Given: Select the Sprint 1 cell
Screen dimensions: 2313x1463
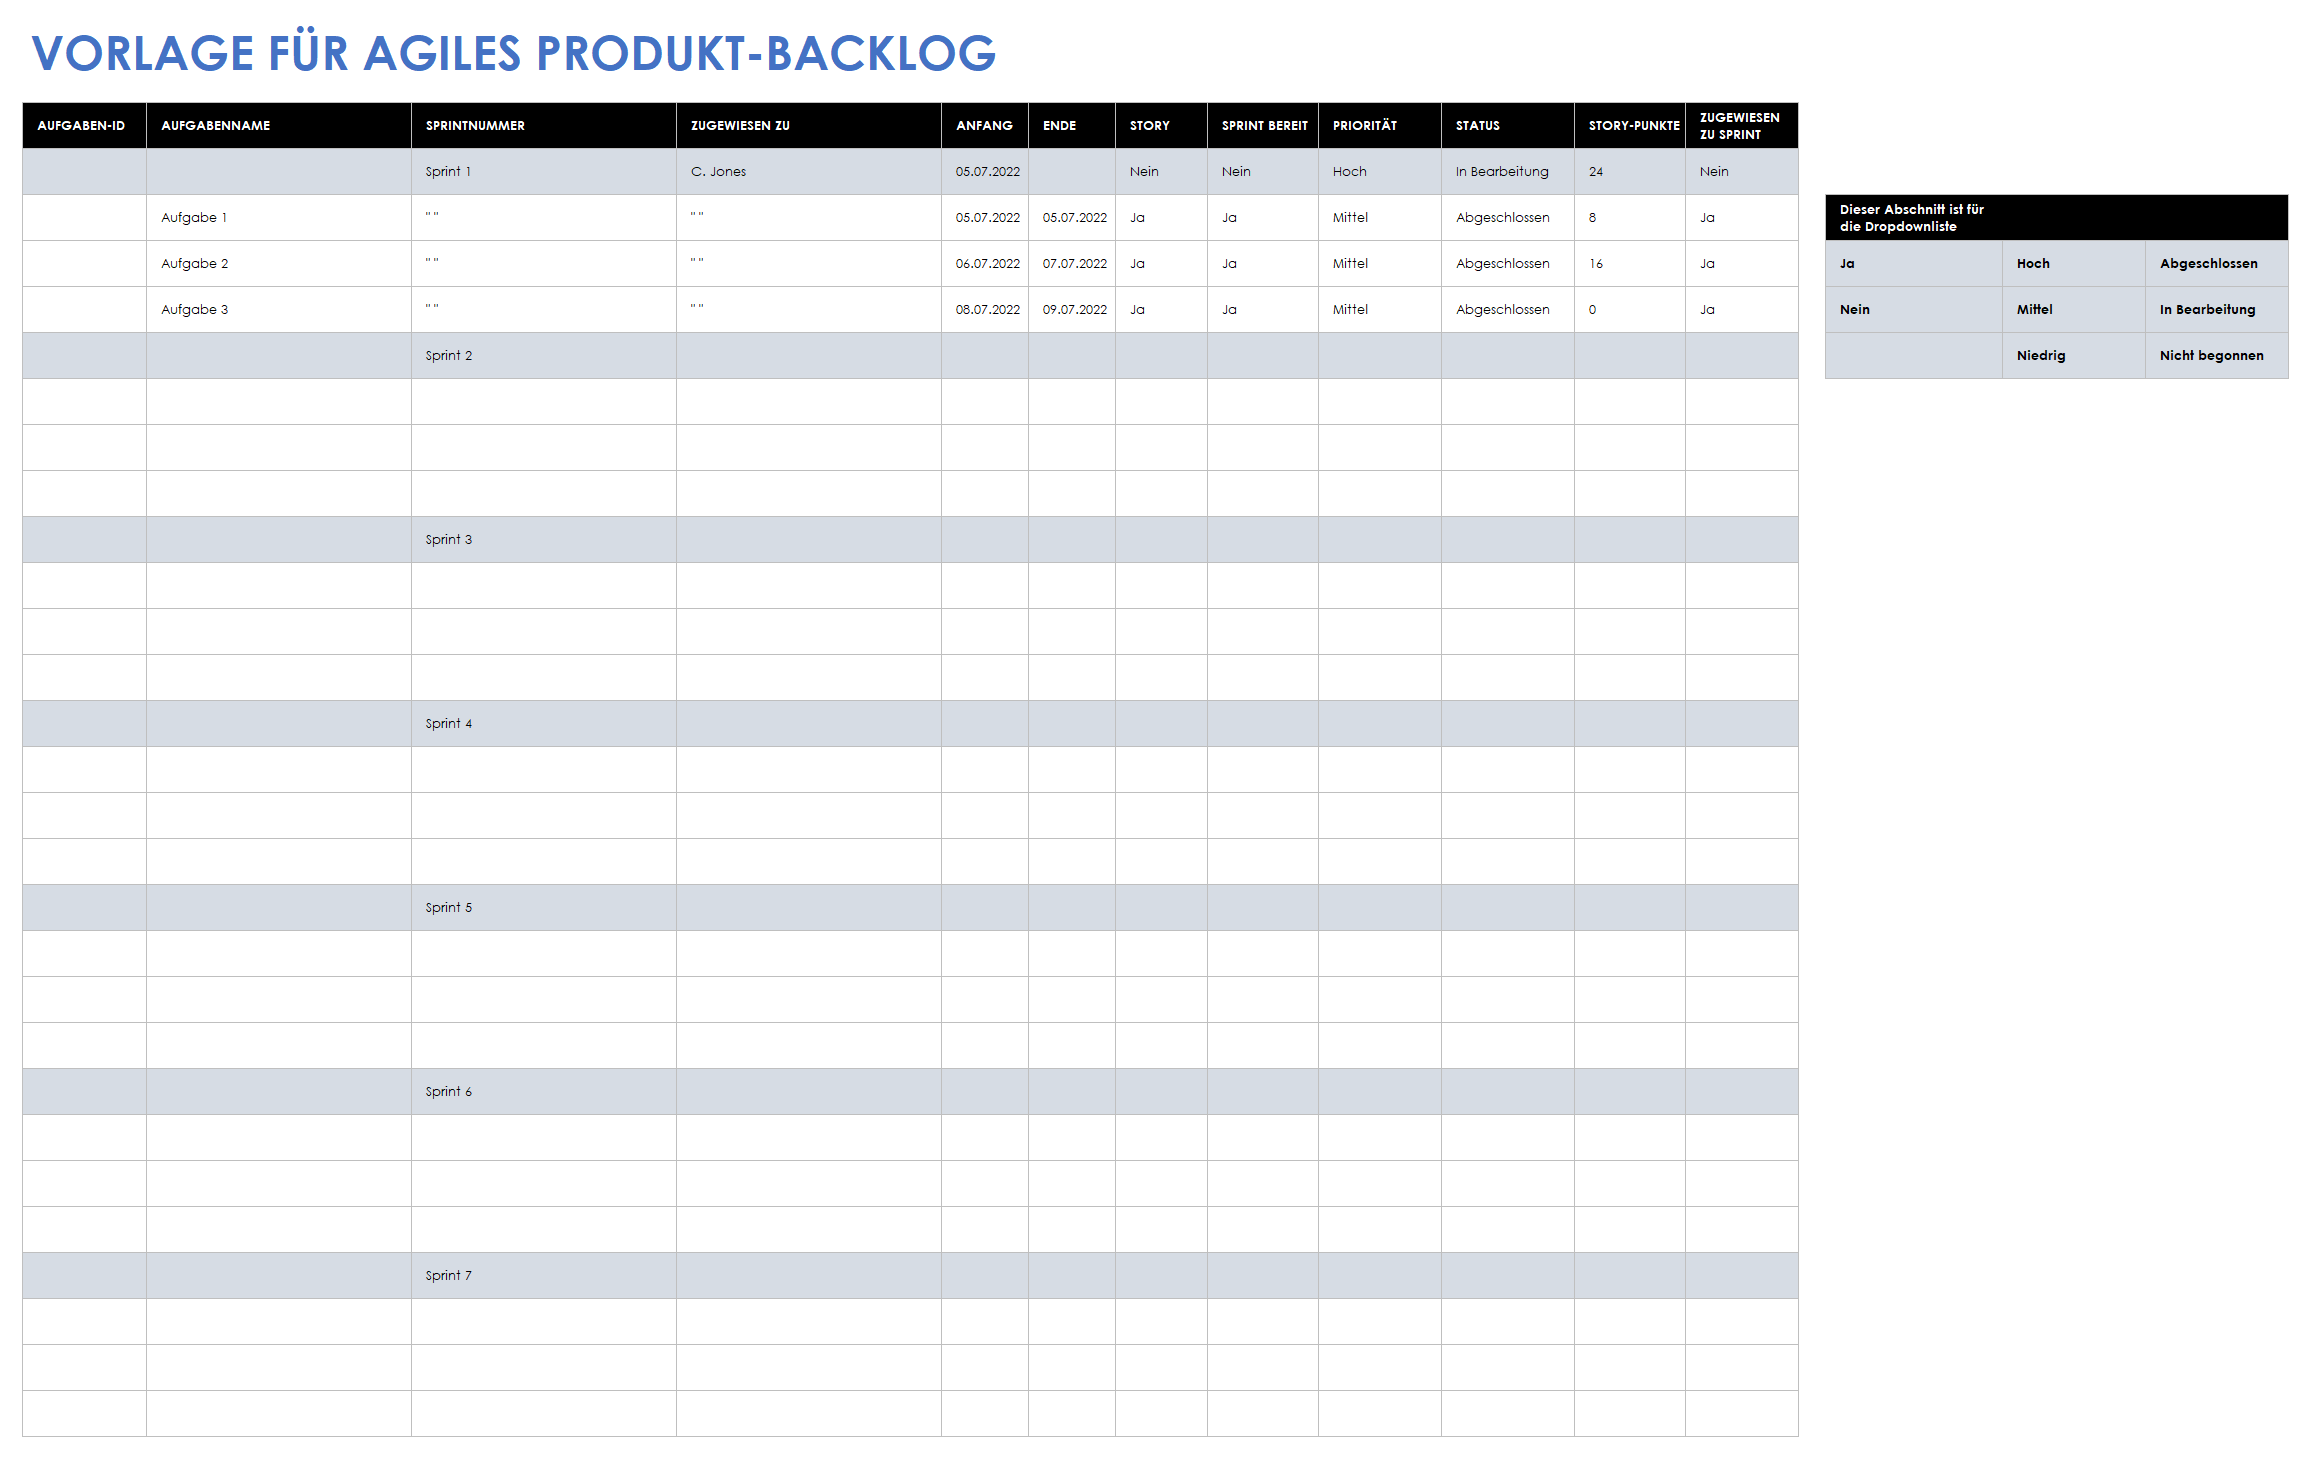Looking at the screenshot, I should tap(544, 171).
